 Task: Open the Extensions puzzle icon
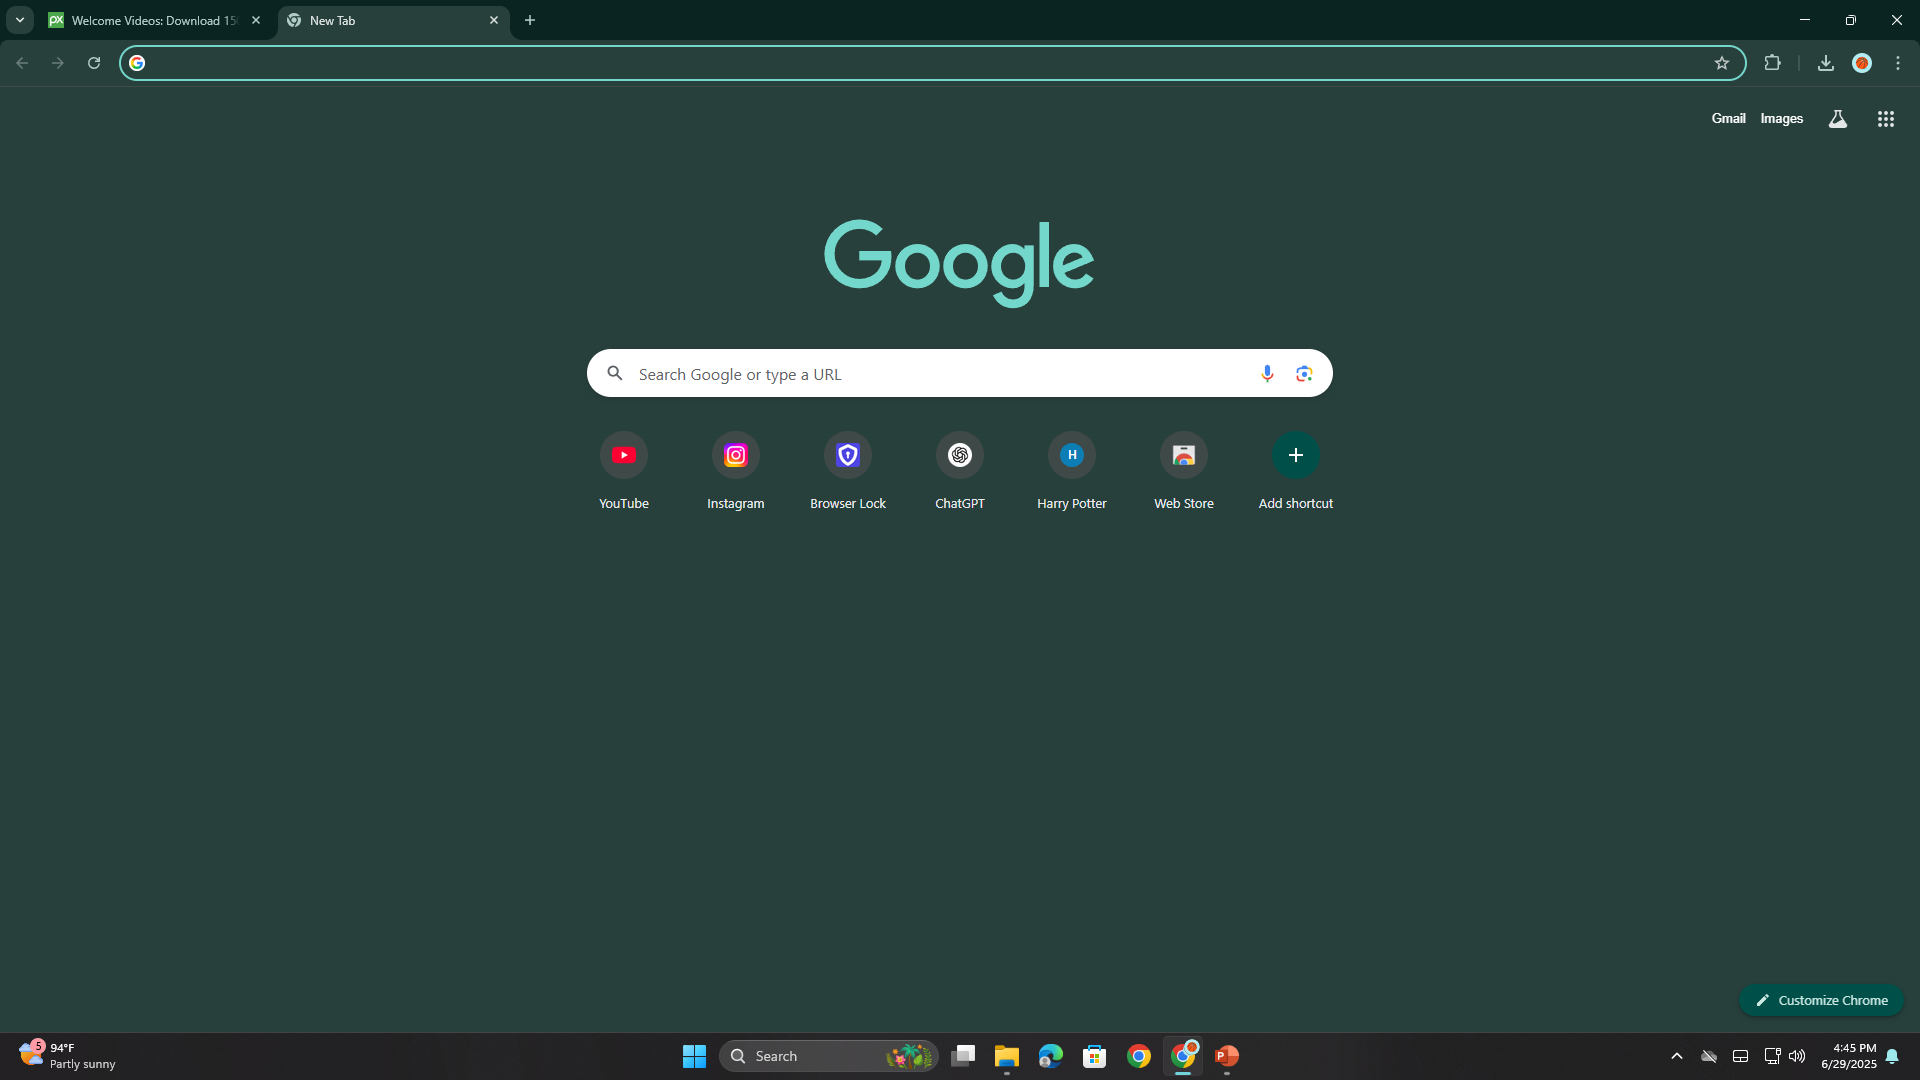[x=1773, y=63]
